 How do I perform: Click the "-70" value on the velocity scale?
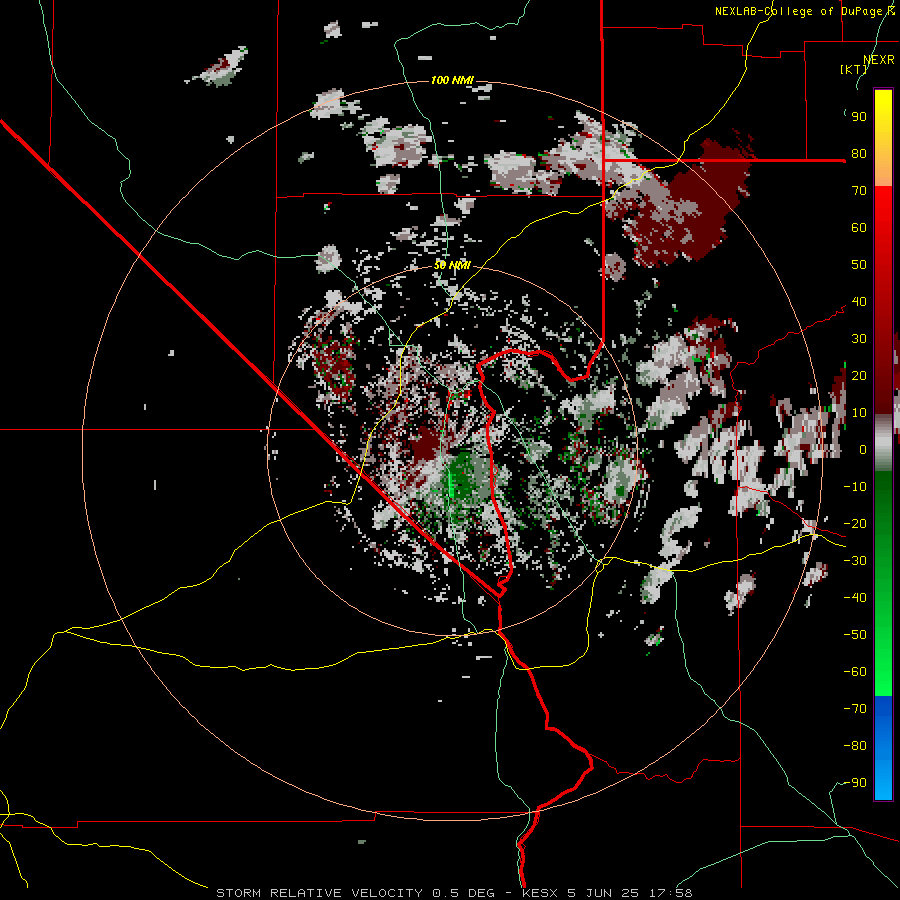(x=855, y=709)
